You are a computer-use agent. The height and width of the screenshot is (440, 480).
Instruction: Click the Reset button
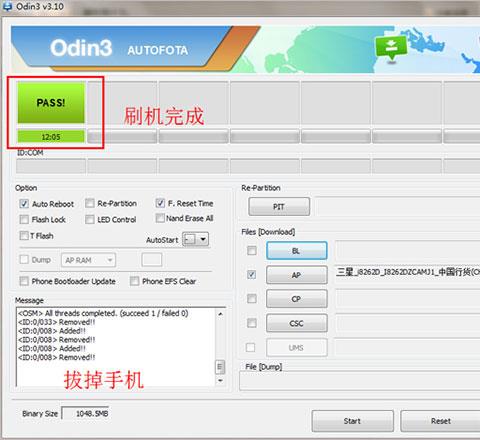(x=440, y=421)
